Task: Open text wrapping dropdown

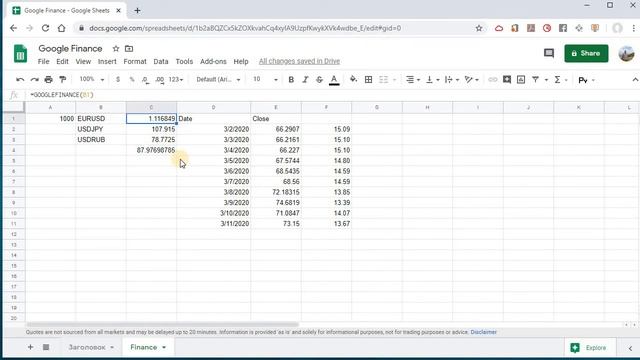Action: [451, 80]
